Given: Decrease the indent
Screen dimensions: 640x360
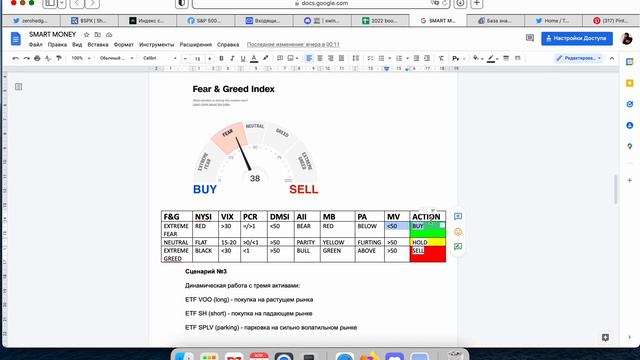Looking at the screenshot, I should 416,58.
